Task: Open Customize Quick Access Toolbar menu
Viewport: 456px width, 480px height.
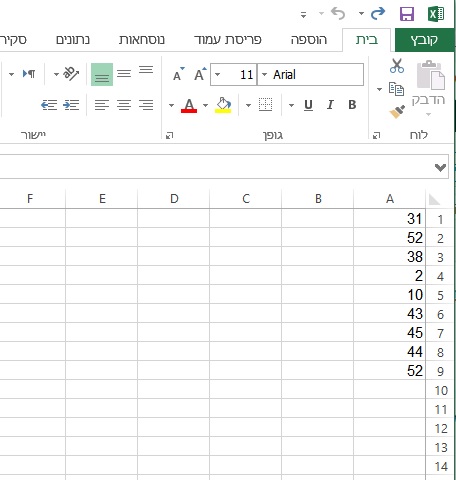Action: click(303, 15)
